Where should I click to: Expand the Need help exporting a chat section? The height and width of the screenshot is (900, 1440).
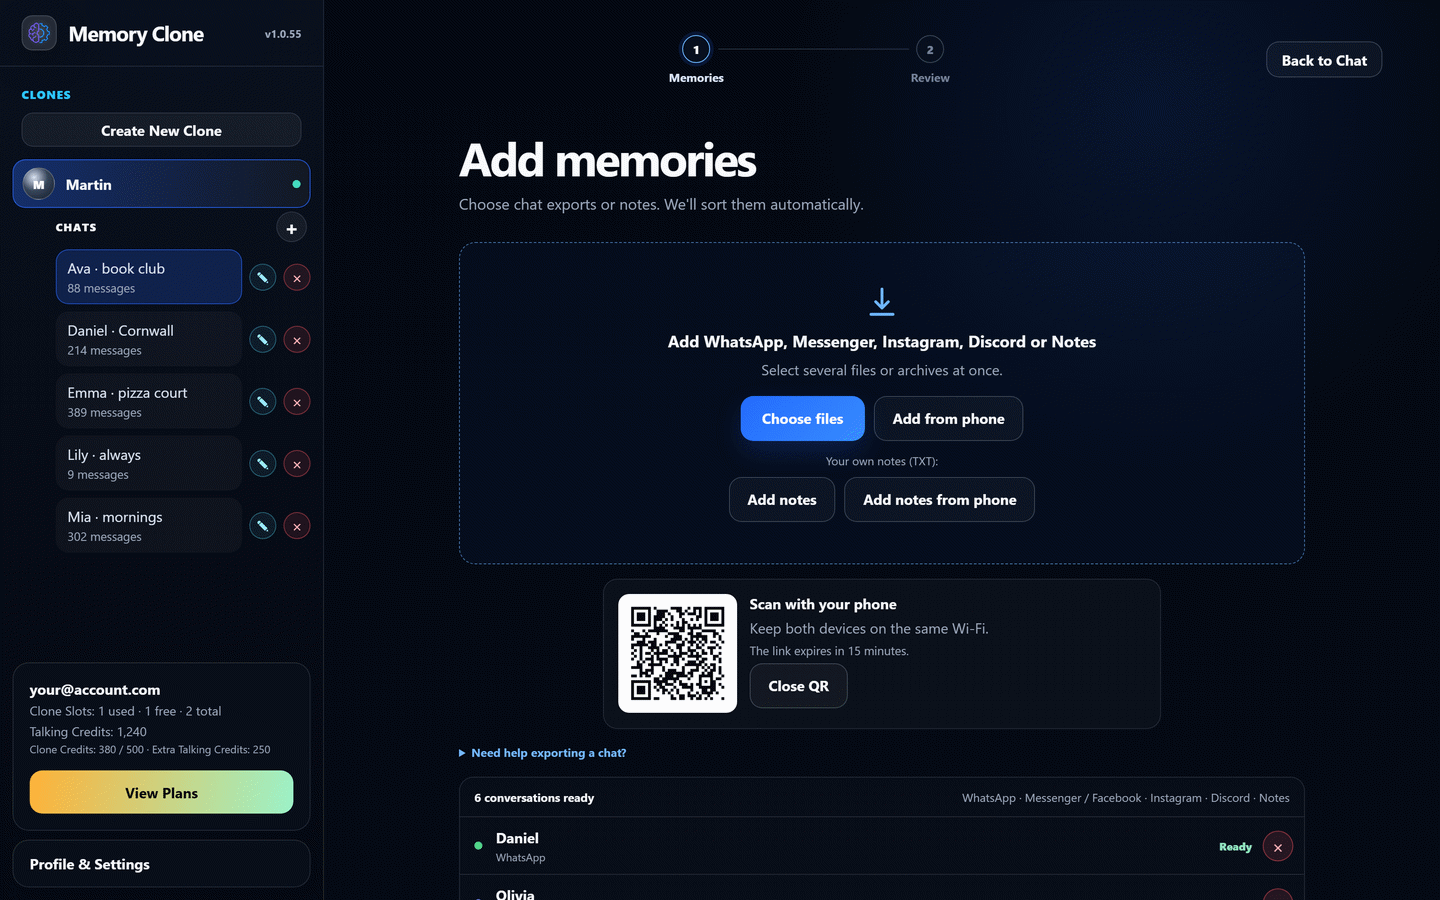543,753
